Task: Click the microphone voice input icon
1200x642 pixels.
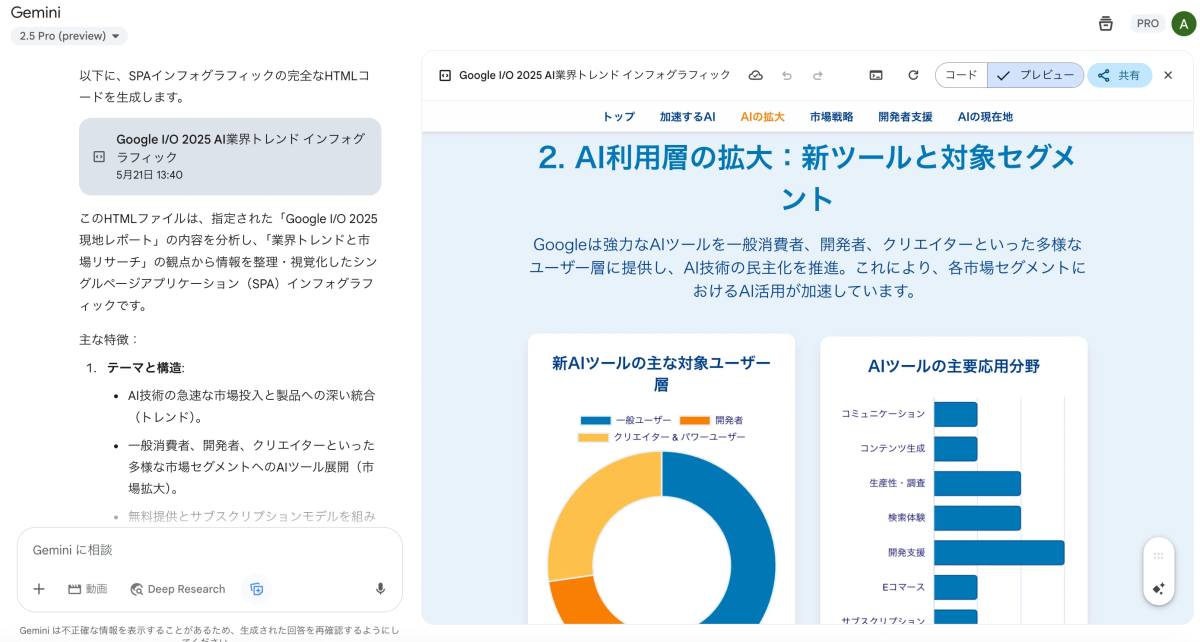Action: [x=380, y=589]
